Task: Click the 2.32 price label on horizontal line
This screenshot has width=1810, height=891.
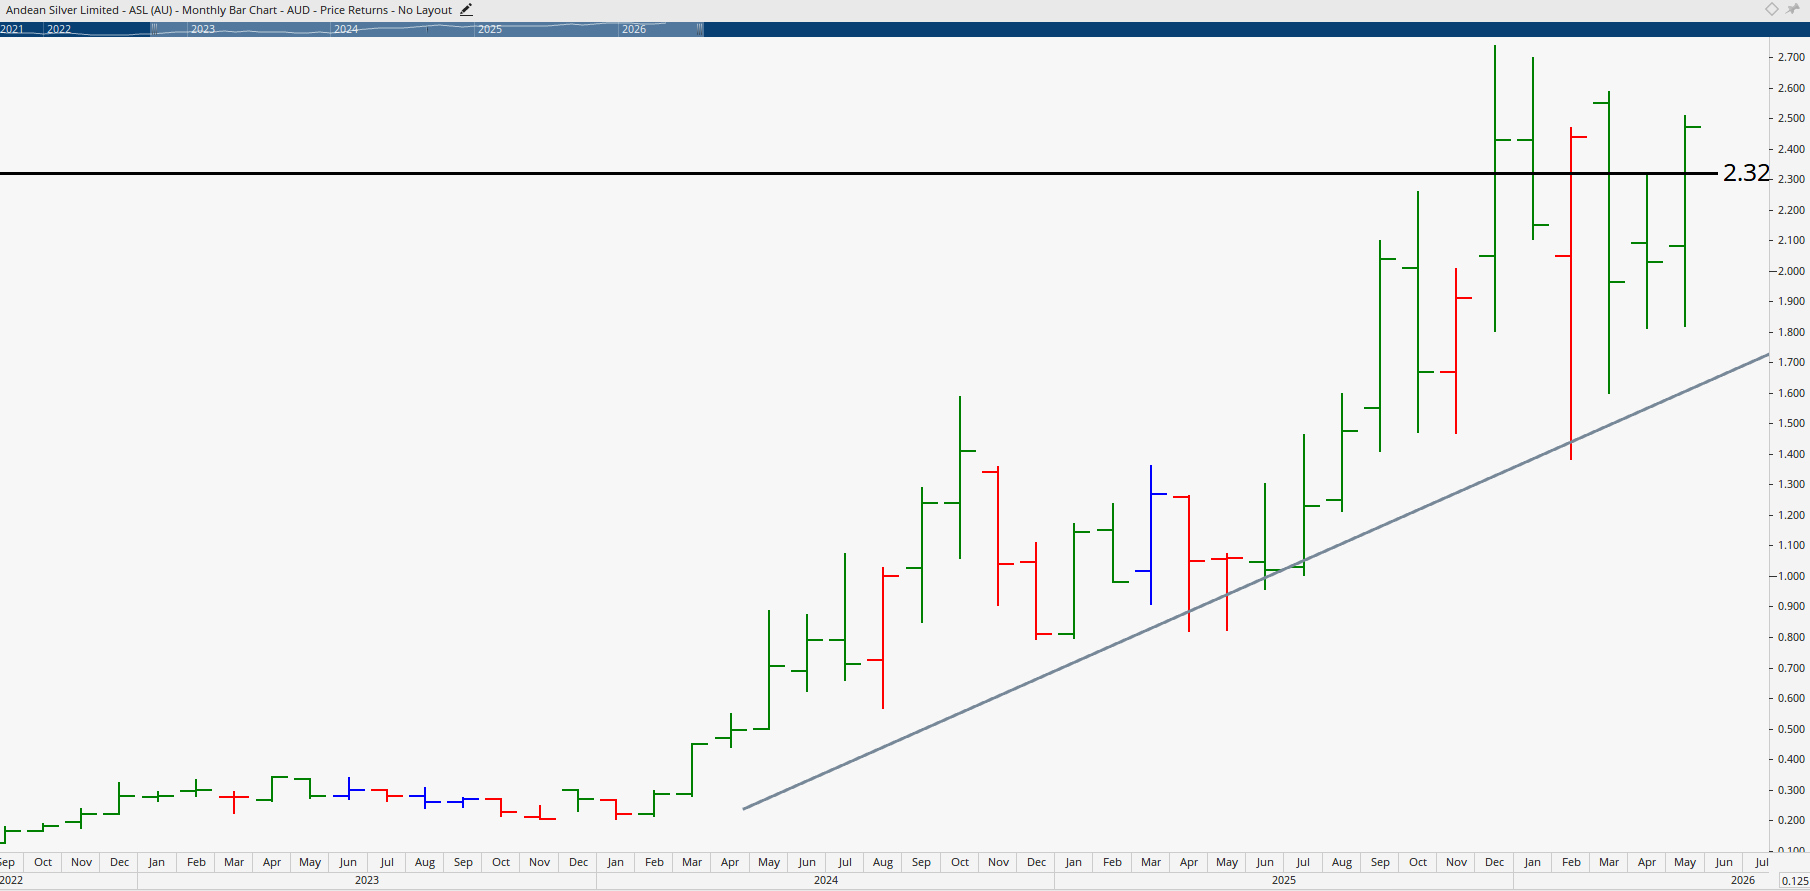Action: pyautogui.click(x=1746, y=173)
